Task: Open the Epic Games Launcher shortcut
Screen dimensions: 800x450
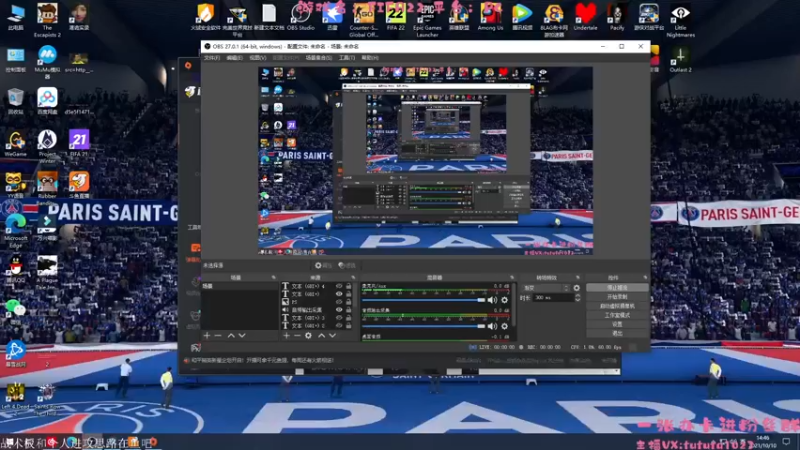Action: pos(427,20)
